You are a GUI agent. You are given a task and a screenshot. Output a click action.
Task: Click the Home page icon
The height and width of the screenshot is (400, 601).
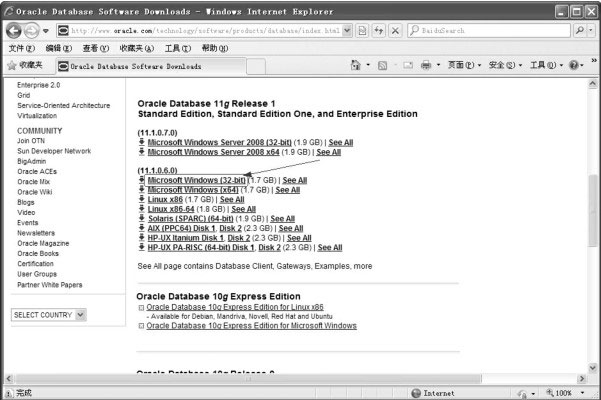[356, 66]
